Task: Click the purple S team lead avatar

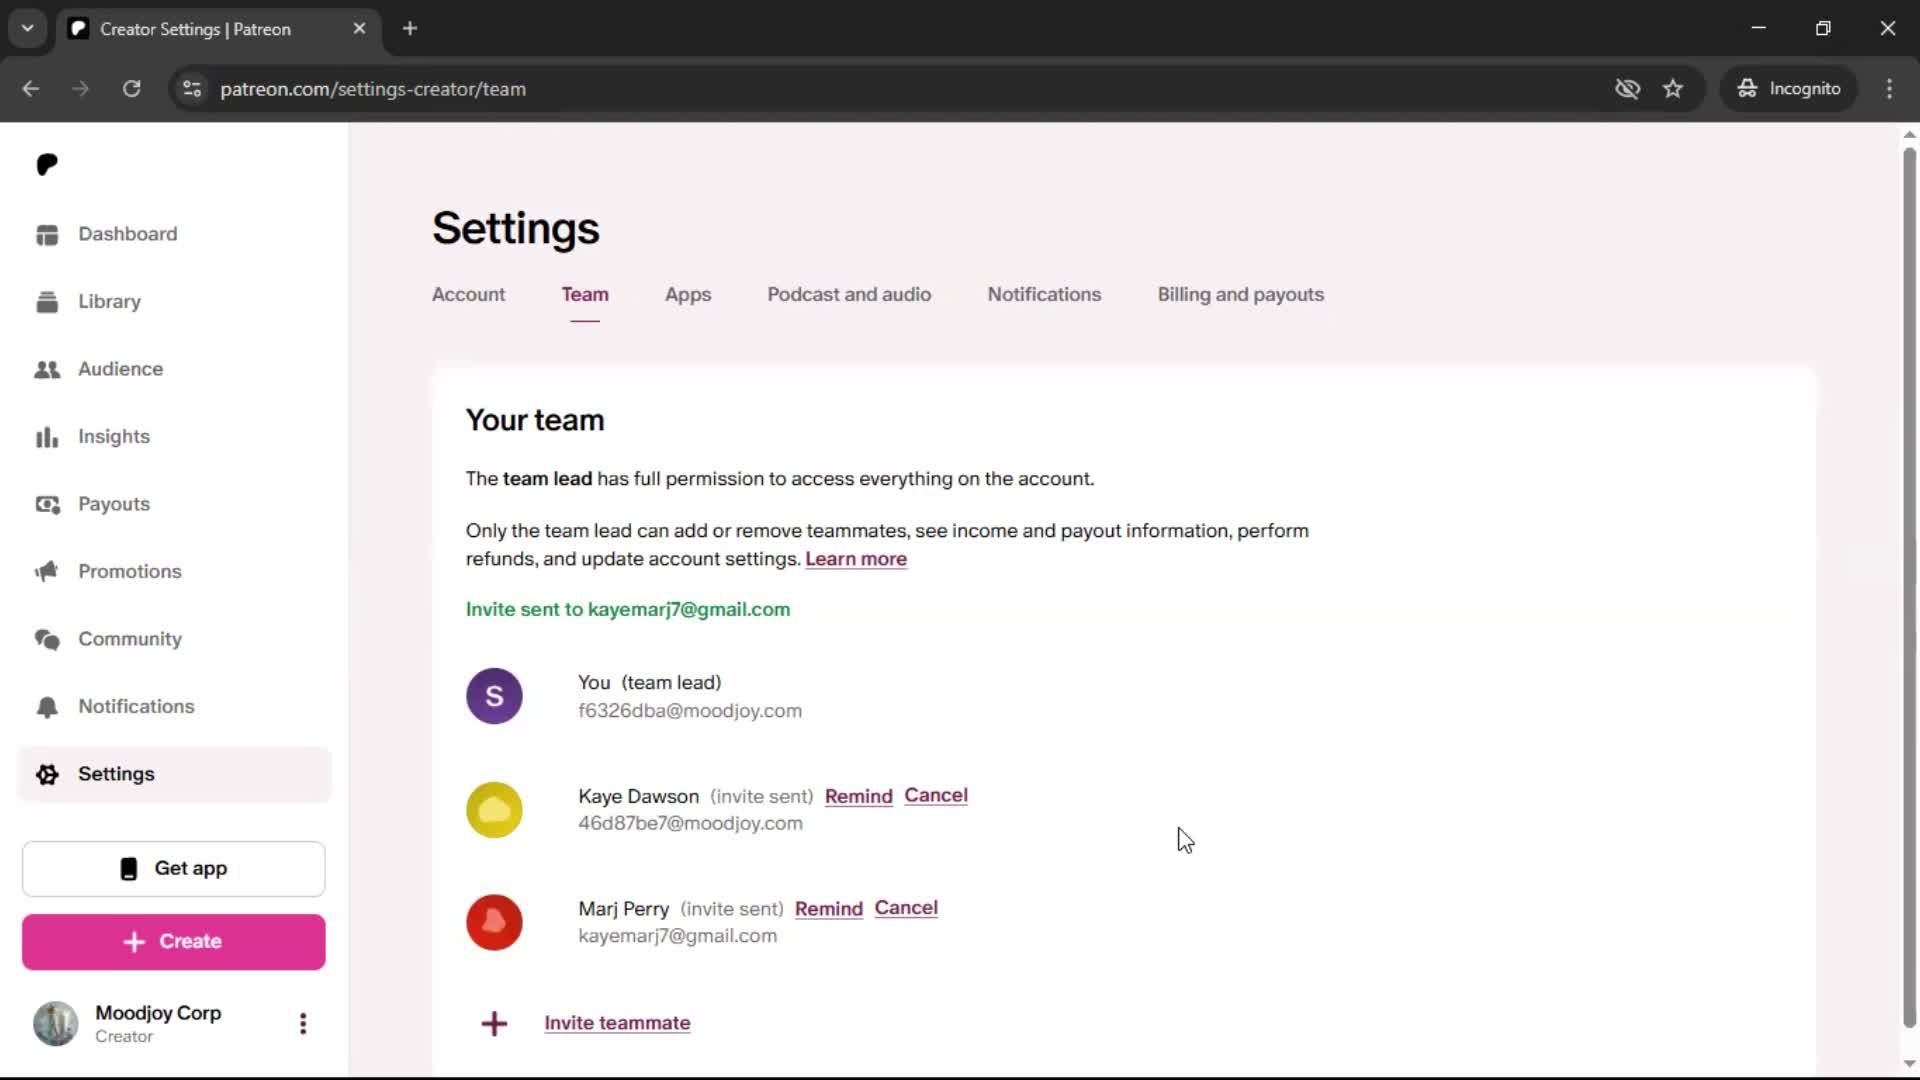Action: [x=494, y=696]
